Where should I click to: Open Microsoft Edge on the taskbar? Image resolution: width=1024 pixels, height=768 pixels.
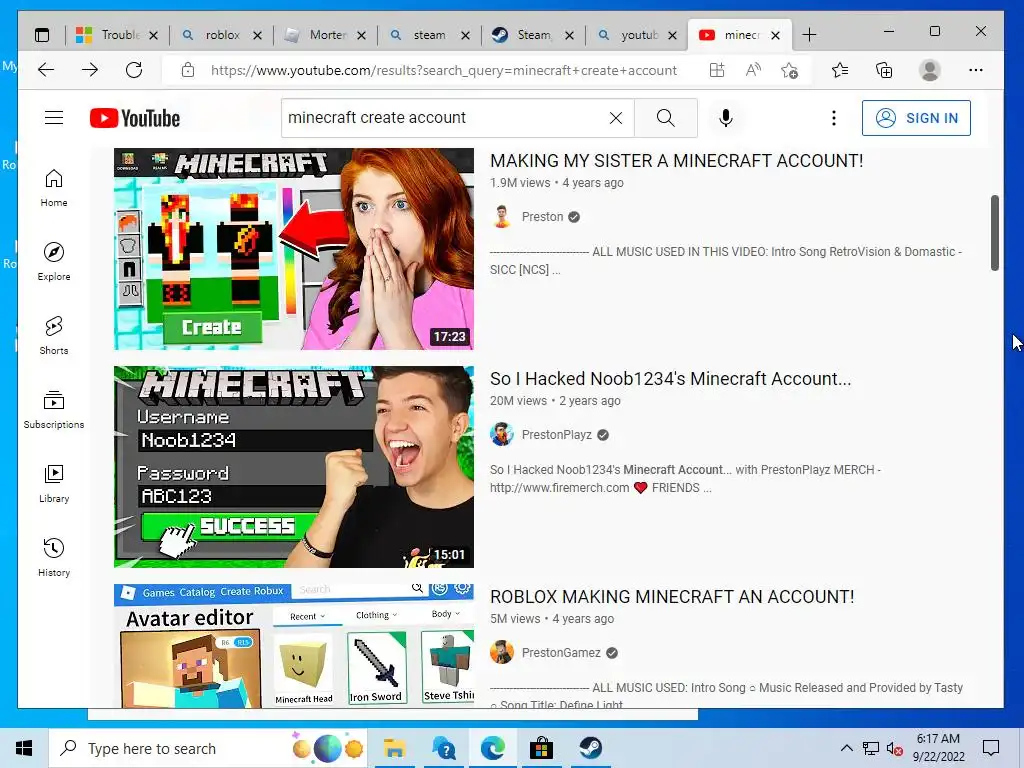pyautogui.click(x=493, y=748)
